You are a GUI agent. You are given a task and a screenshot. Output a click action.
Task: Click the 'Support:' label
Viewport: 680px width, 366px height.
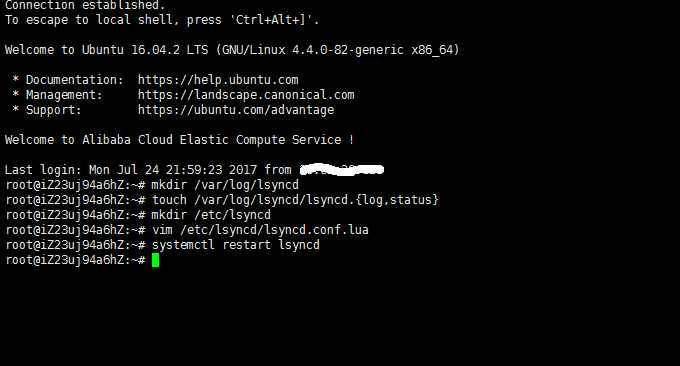point(54,110)
